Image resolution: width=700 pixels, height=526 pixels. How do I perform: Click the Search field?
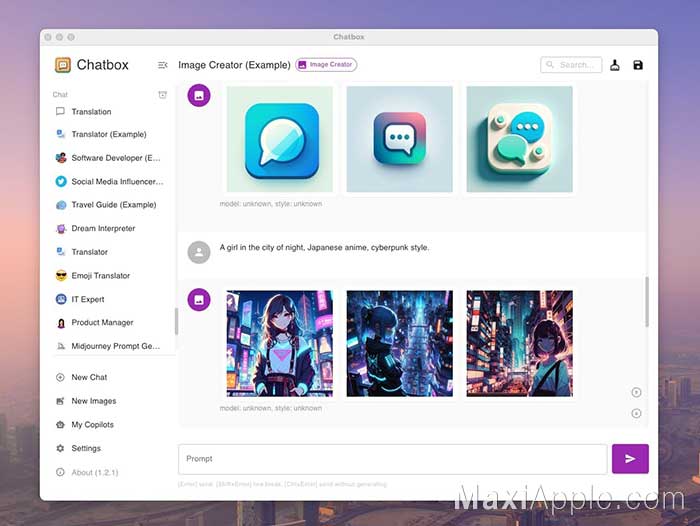click(571, 65)
